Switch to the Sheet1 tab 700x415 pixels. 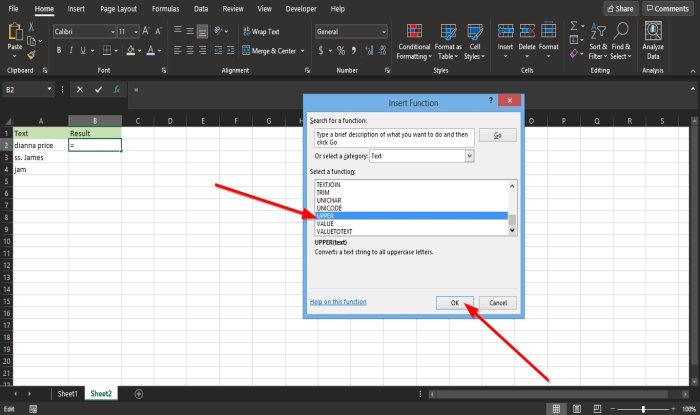[67, 394]
